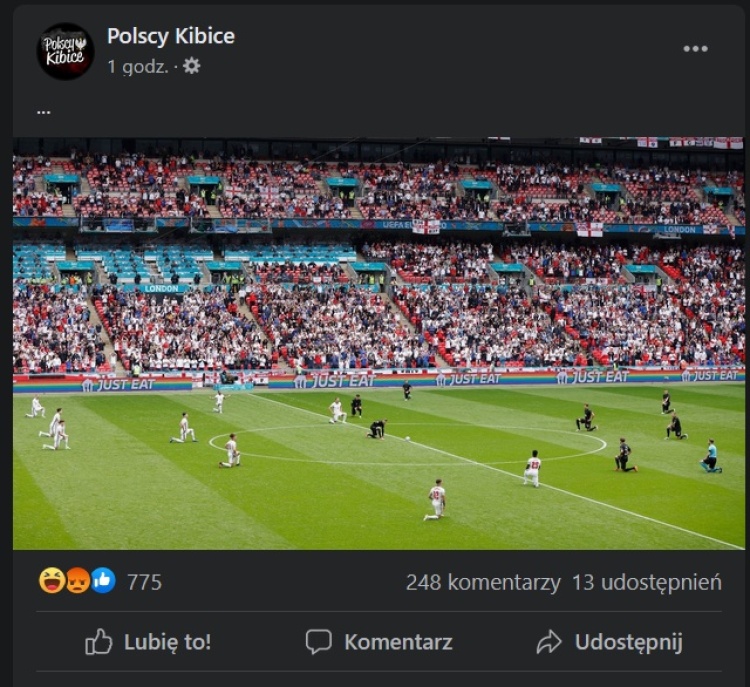Image resolution: width=750 pixels, height=687 pixels.
Task: Click the speech bubble comment icon
Action: click(319, 642)
